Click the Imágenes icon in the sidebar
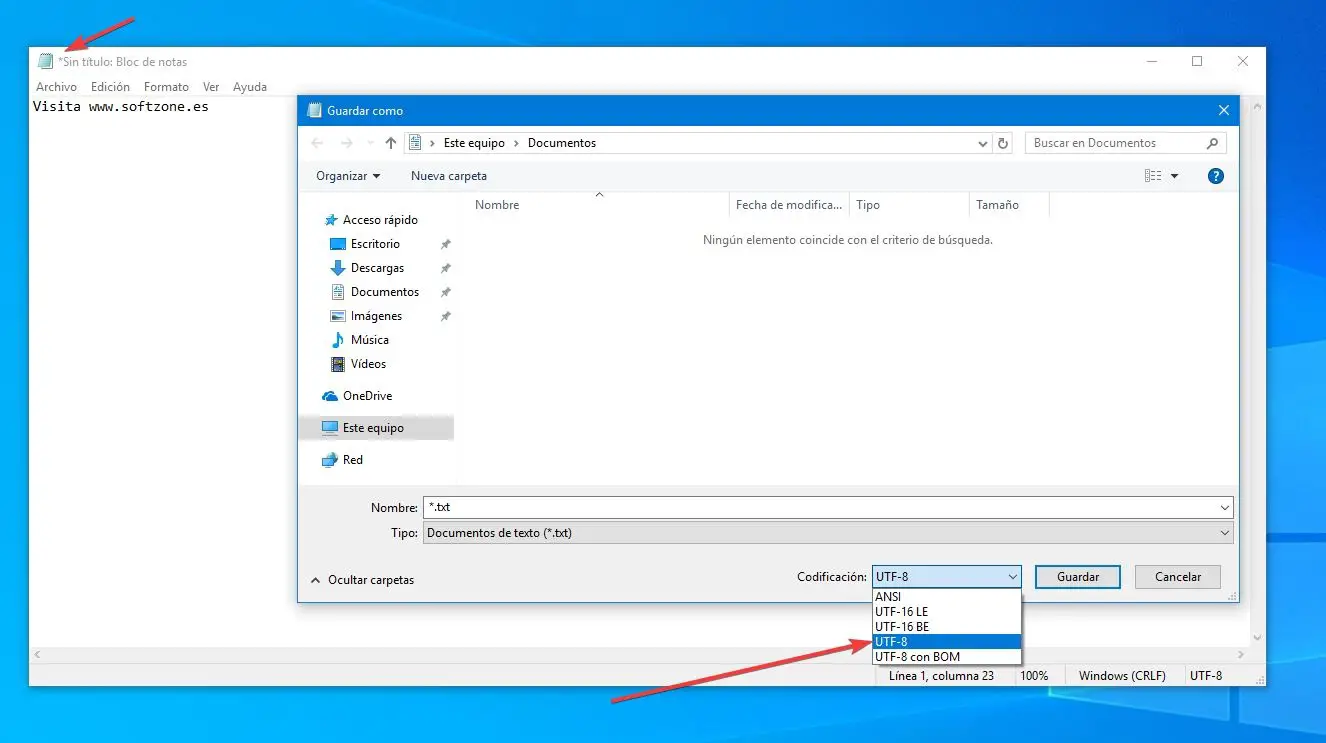The image size is (1326, 743). [338, 316]
